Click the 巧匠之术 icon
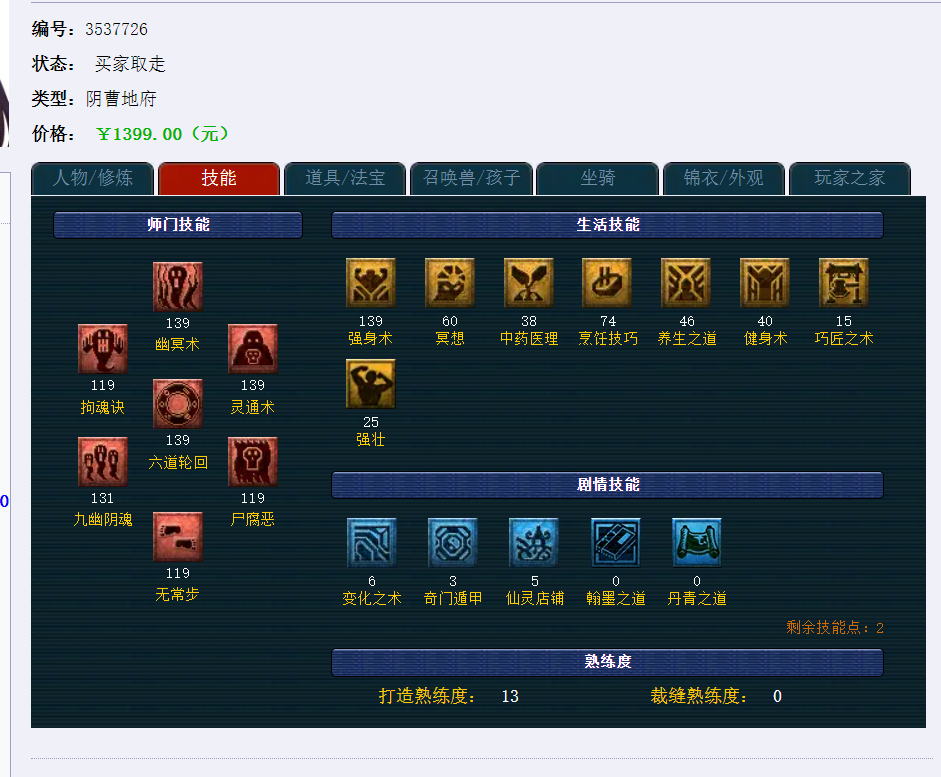Image resolution: width=941 pixels, height=777 pixels. (x=844, y=283)
